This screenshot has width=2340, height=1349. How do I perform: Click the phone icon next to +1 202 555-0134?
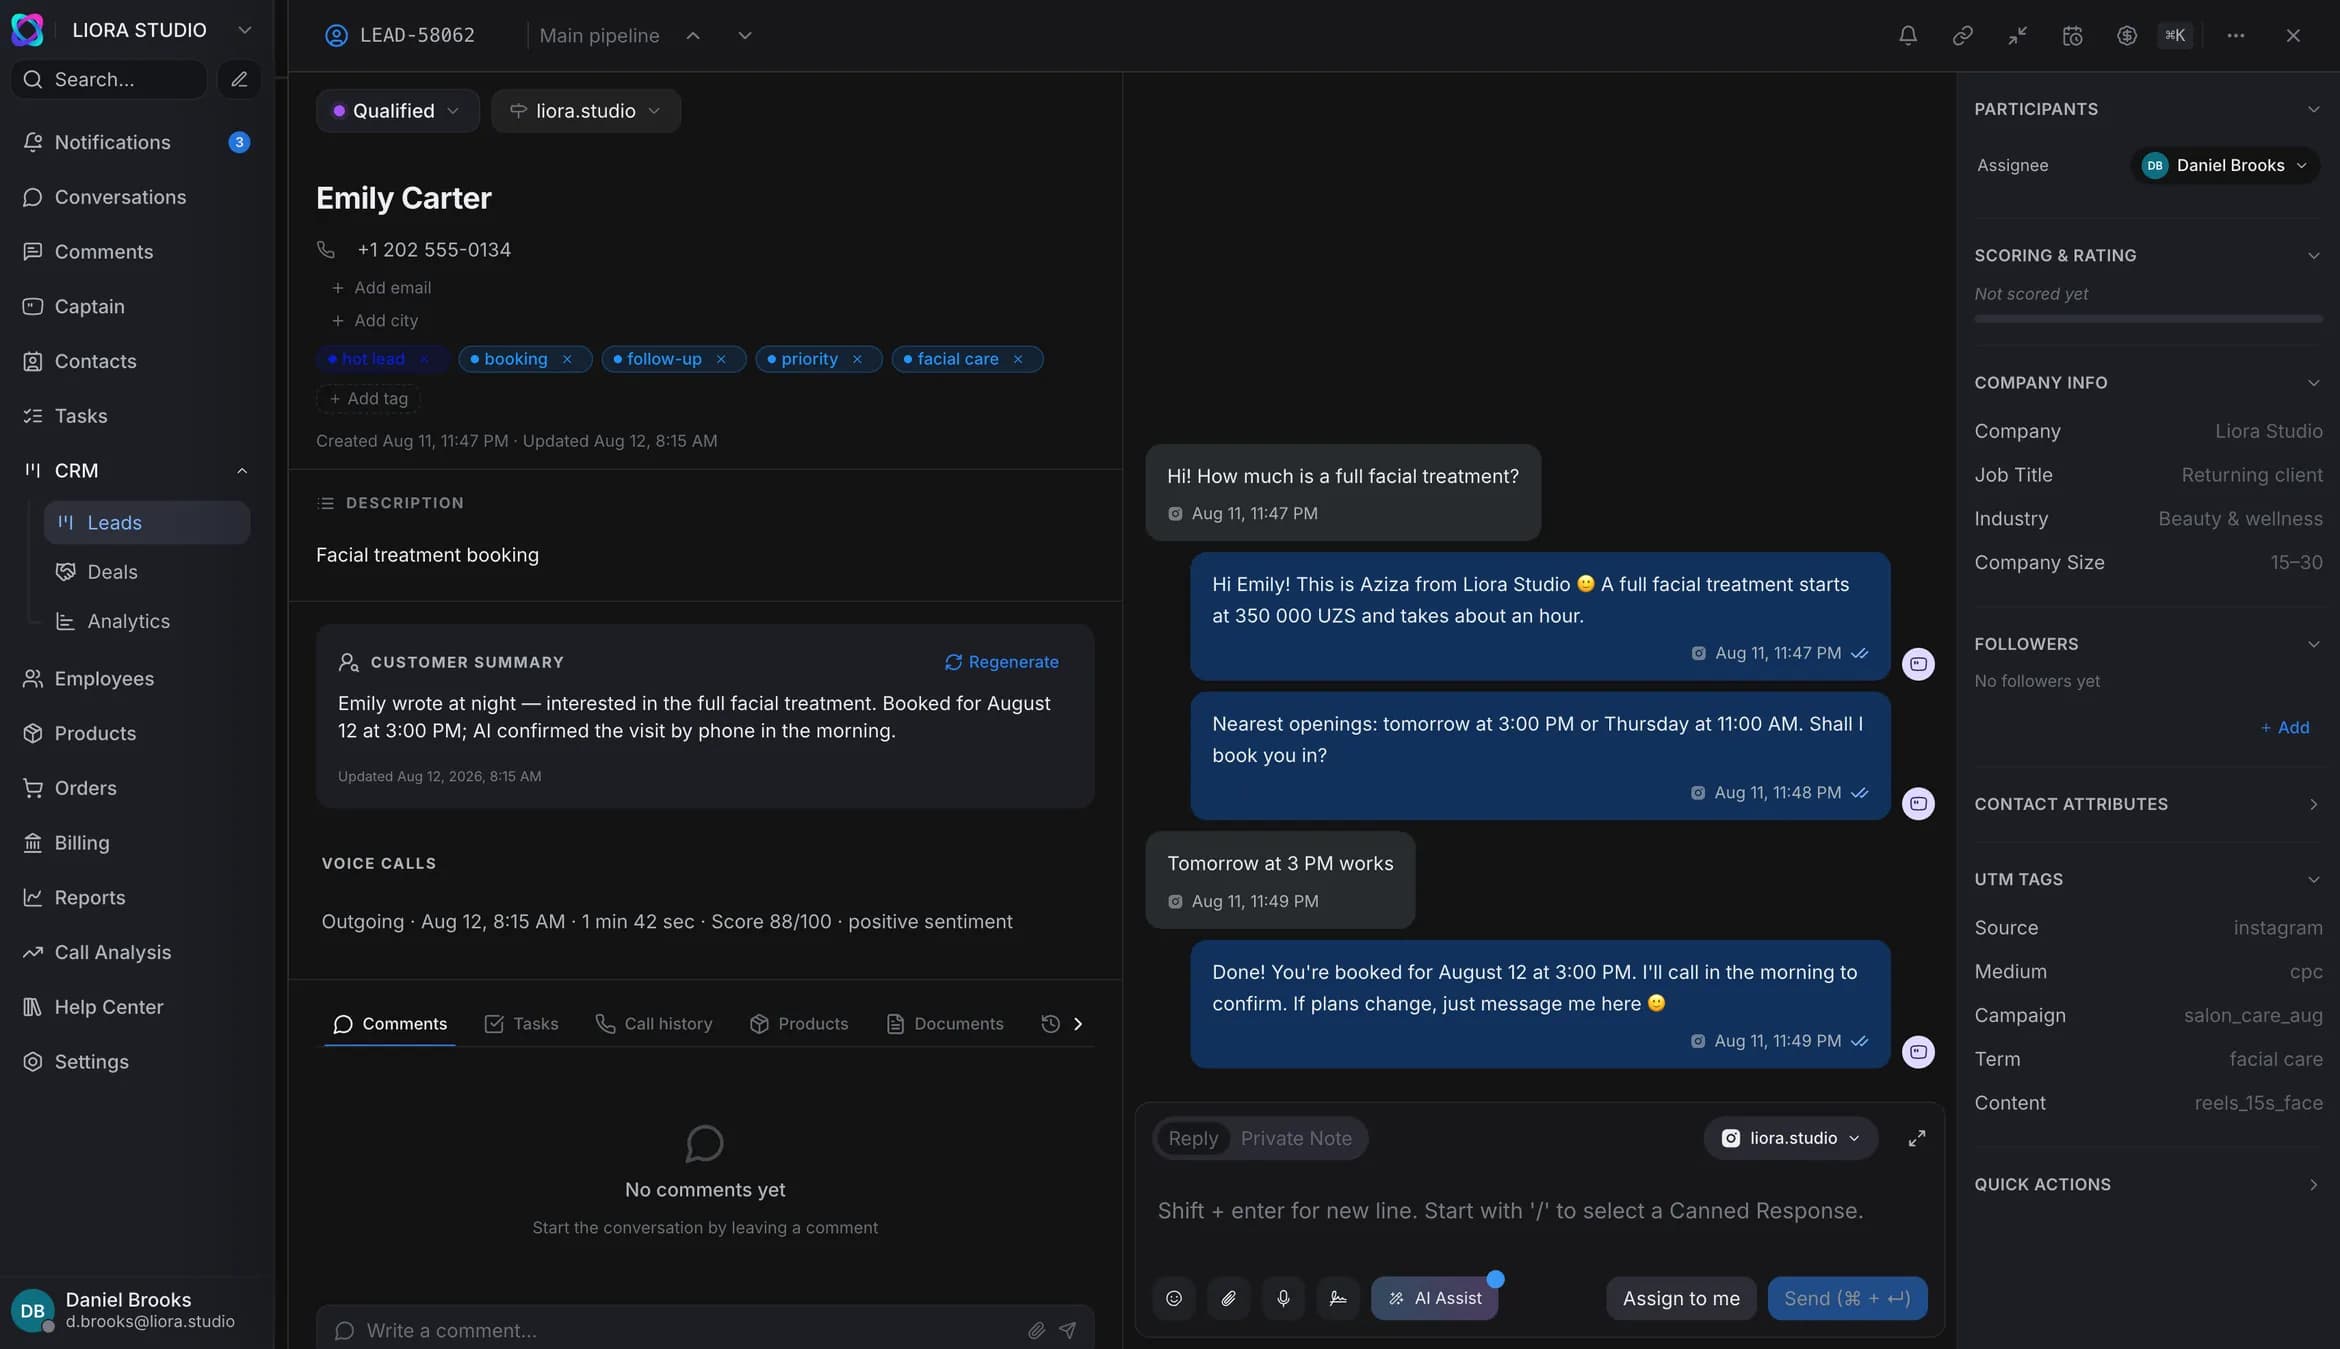pos(326,249)
